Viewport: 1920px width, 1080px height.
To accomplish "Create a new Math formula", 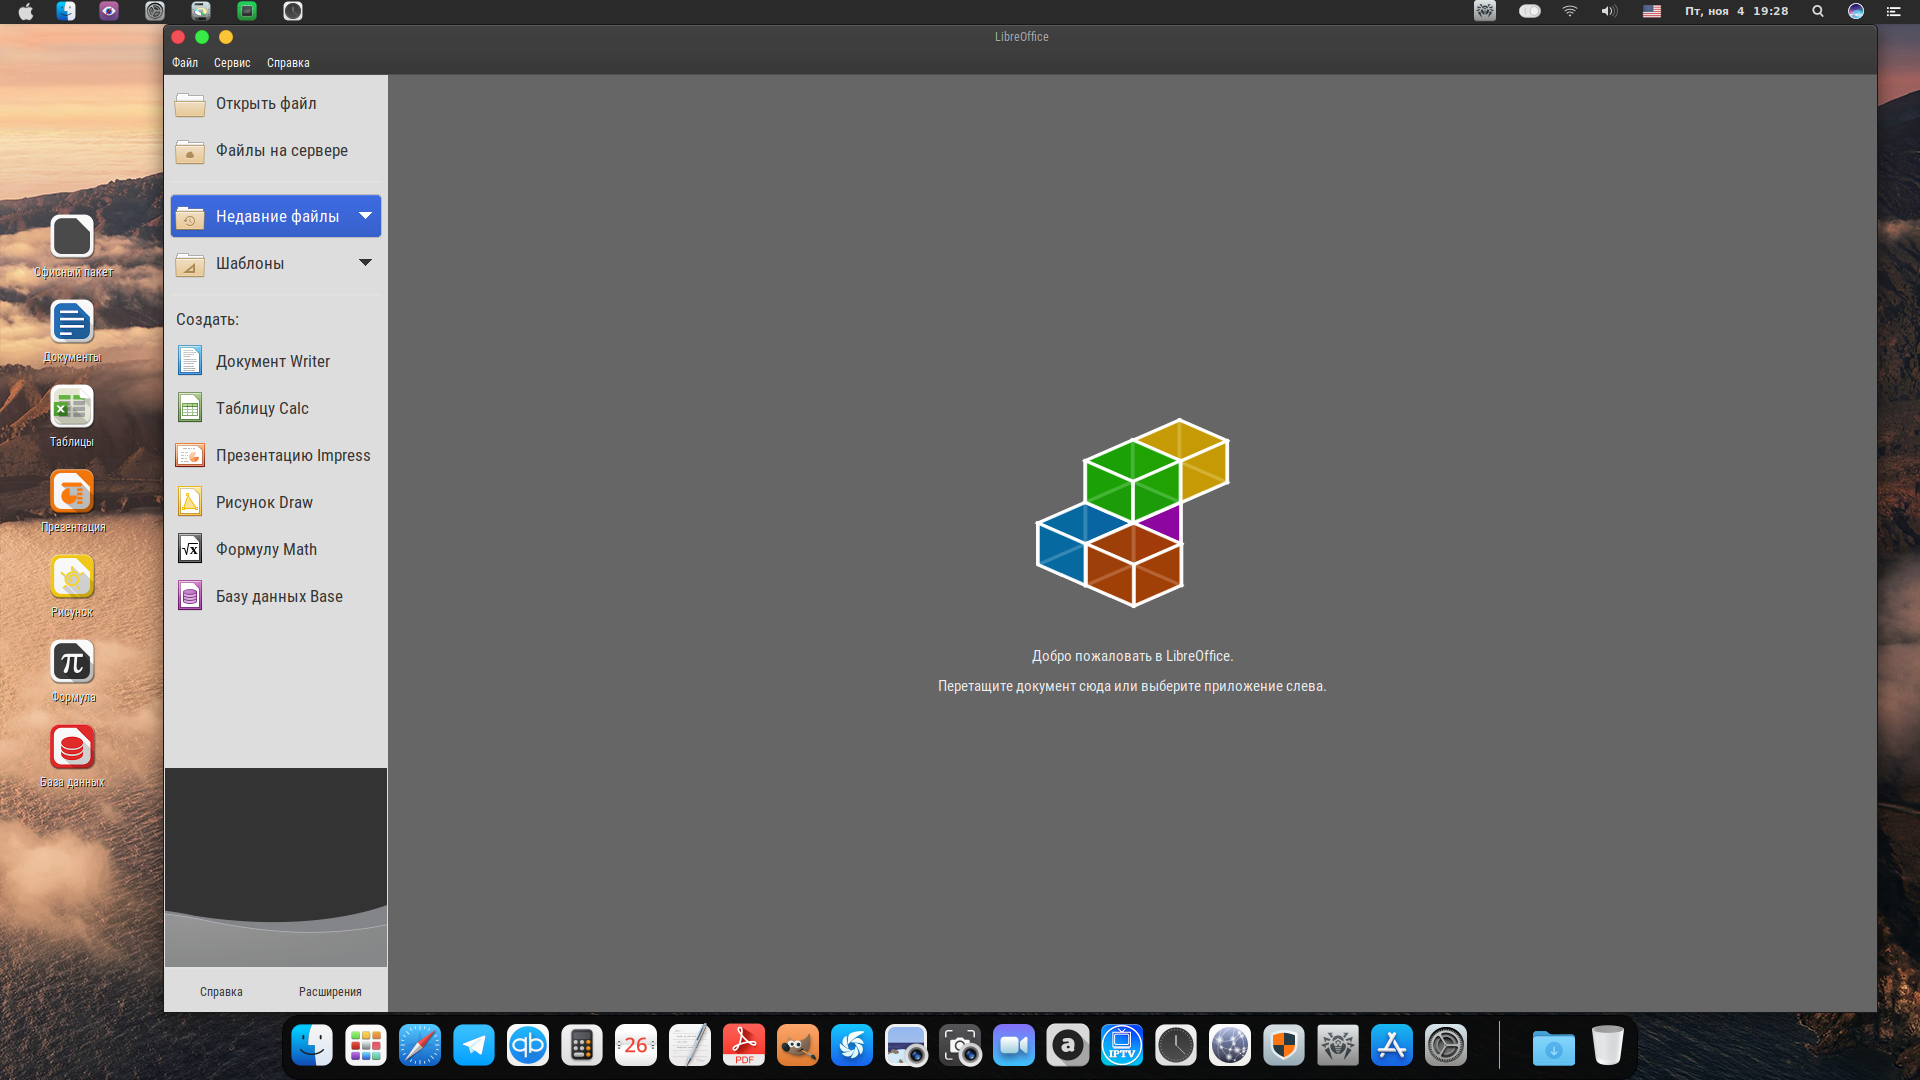I will coord(267,549).
